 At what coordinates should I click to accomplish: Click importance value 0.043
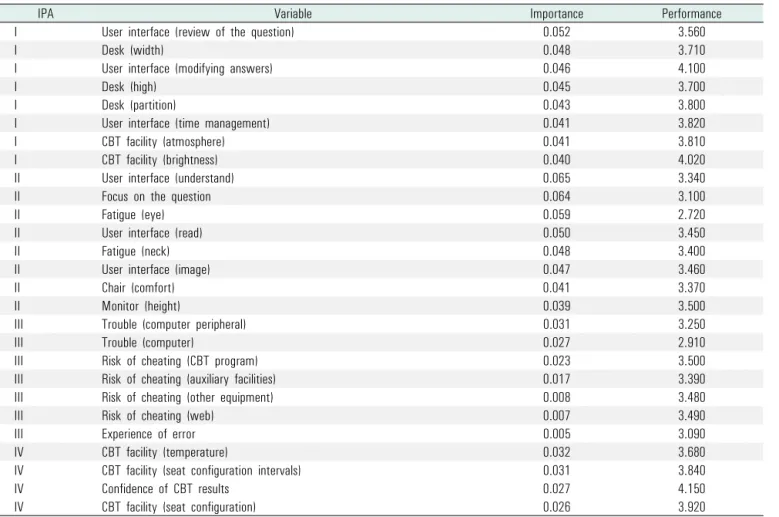[x=556, y=105]
